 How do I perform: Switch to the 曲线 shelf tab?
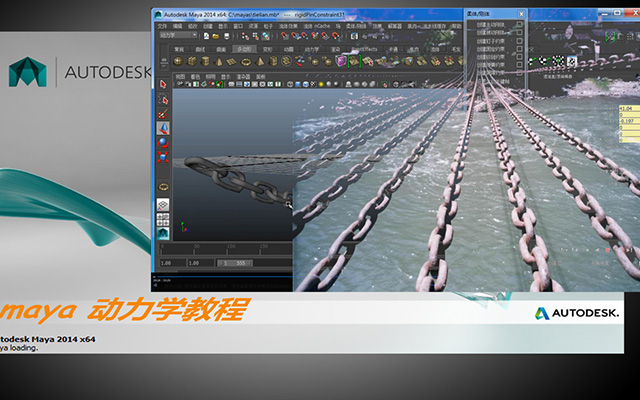(x=200, y=50)
